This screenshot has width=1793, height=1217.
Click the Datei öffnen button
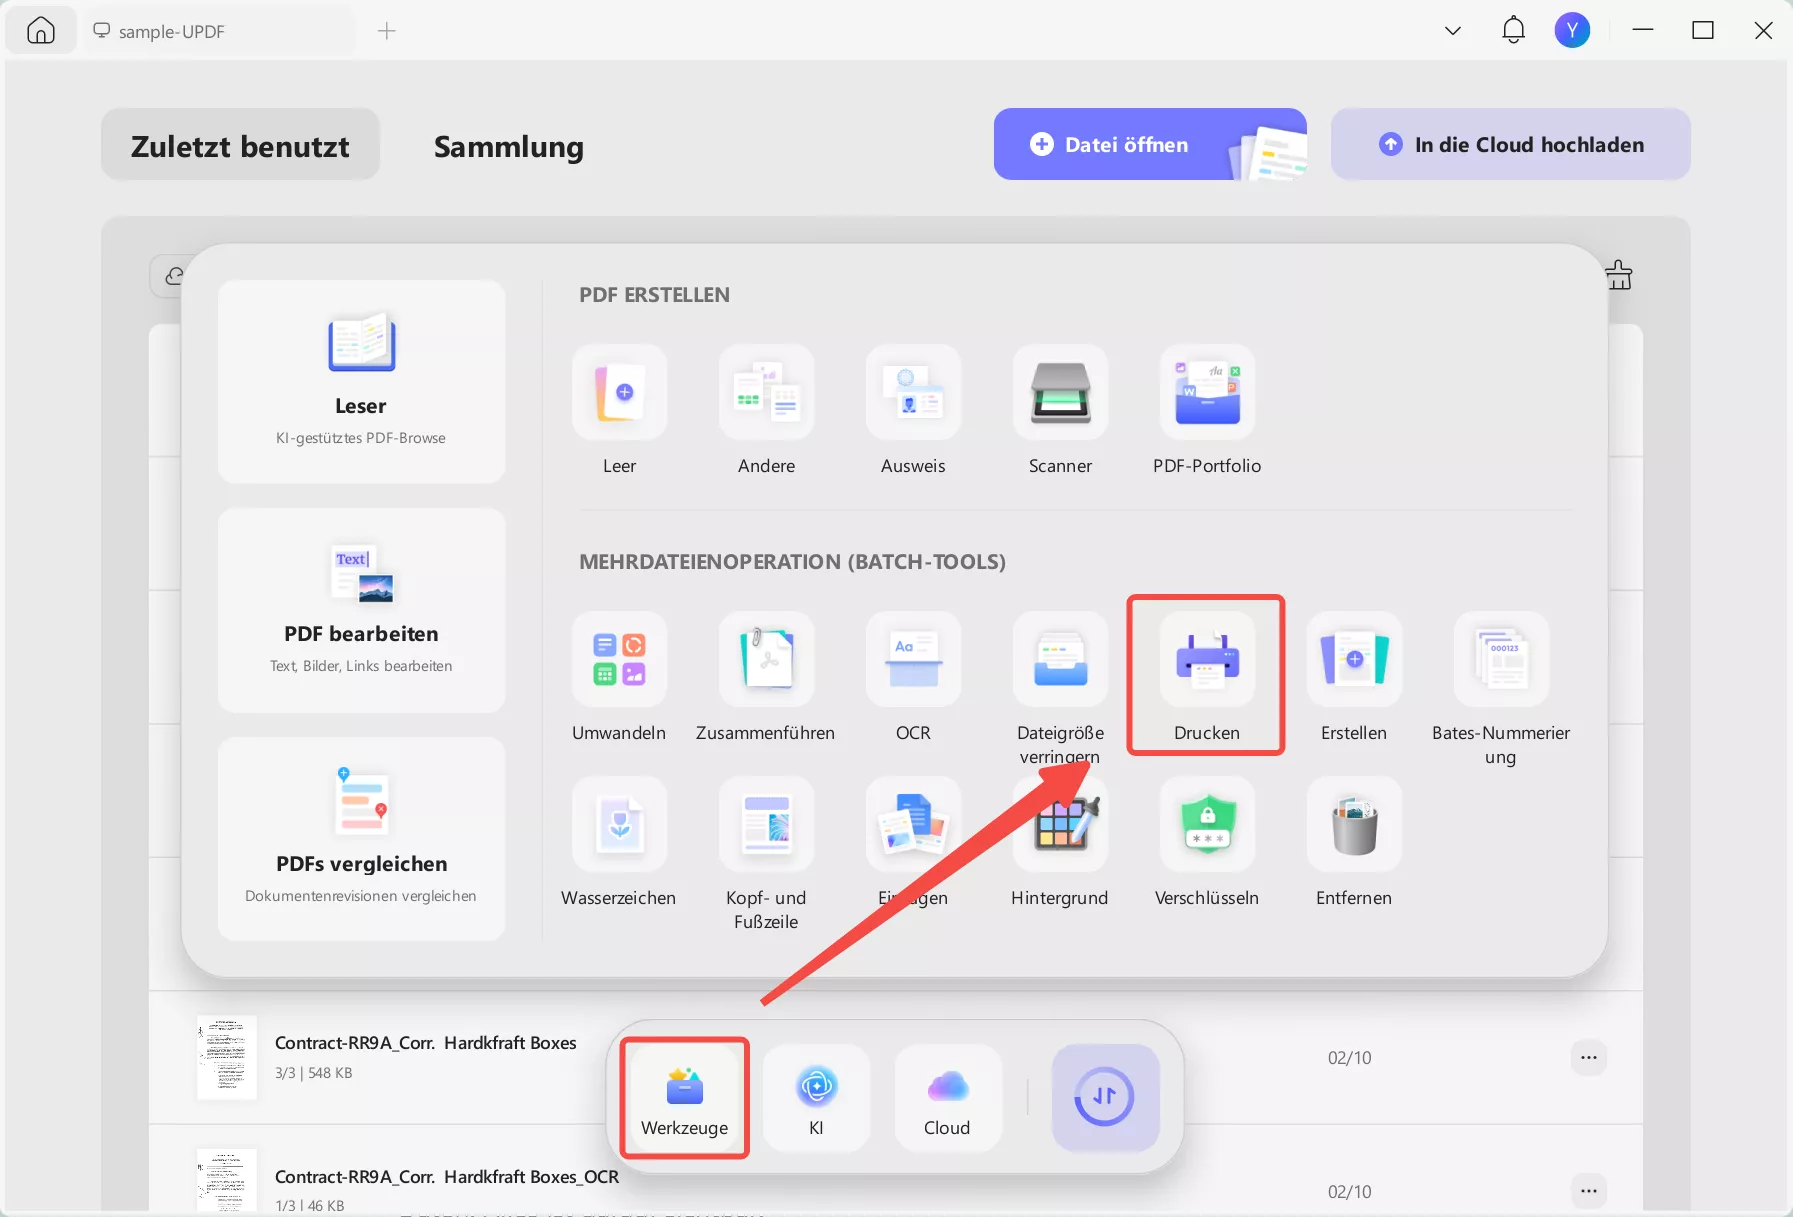pyautogui.click(x=1150, y=144)
